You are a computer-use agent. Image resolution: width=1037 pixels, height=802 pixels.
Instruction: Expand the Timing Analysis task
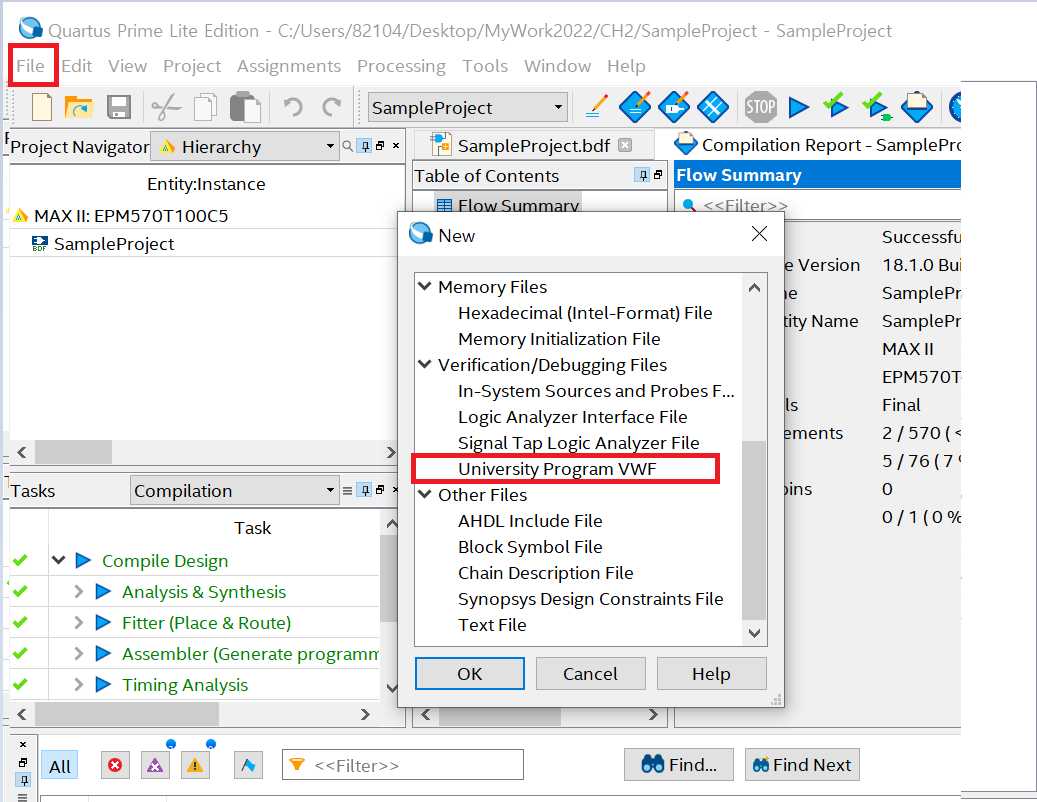79,684
